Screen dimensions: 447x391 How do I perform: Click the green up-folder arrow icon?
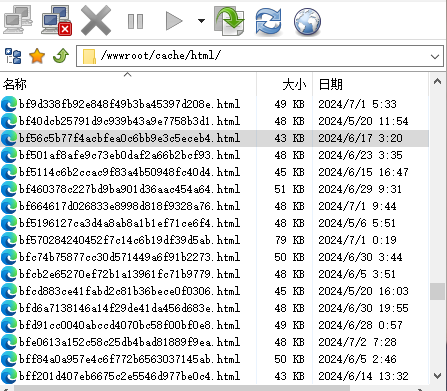(x=61, y=56)
